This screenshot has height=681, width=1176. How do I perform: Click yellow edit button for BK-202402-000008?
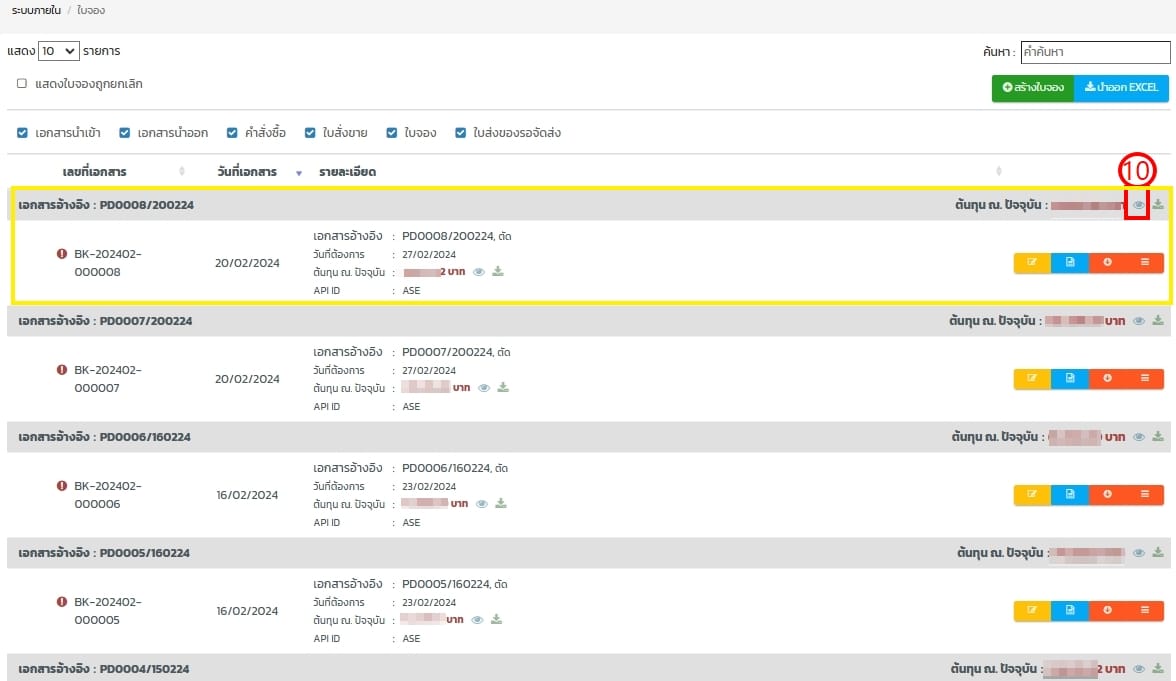point(1032,263)
